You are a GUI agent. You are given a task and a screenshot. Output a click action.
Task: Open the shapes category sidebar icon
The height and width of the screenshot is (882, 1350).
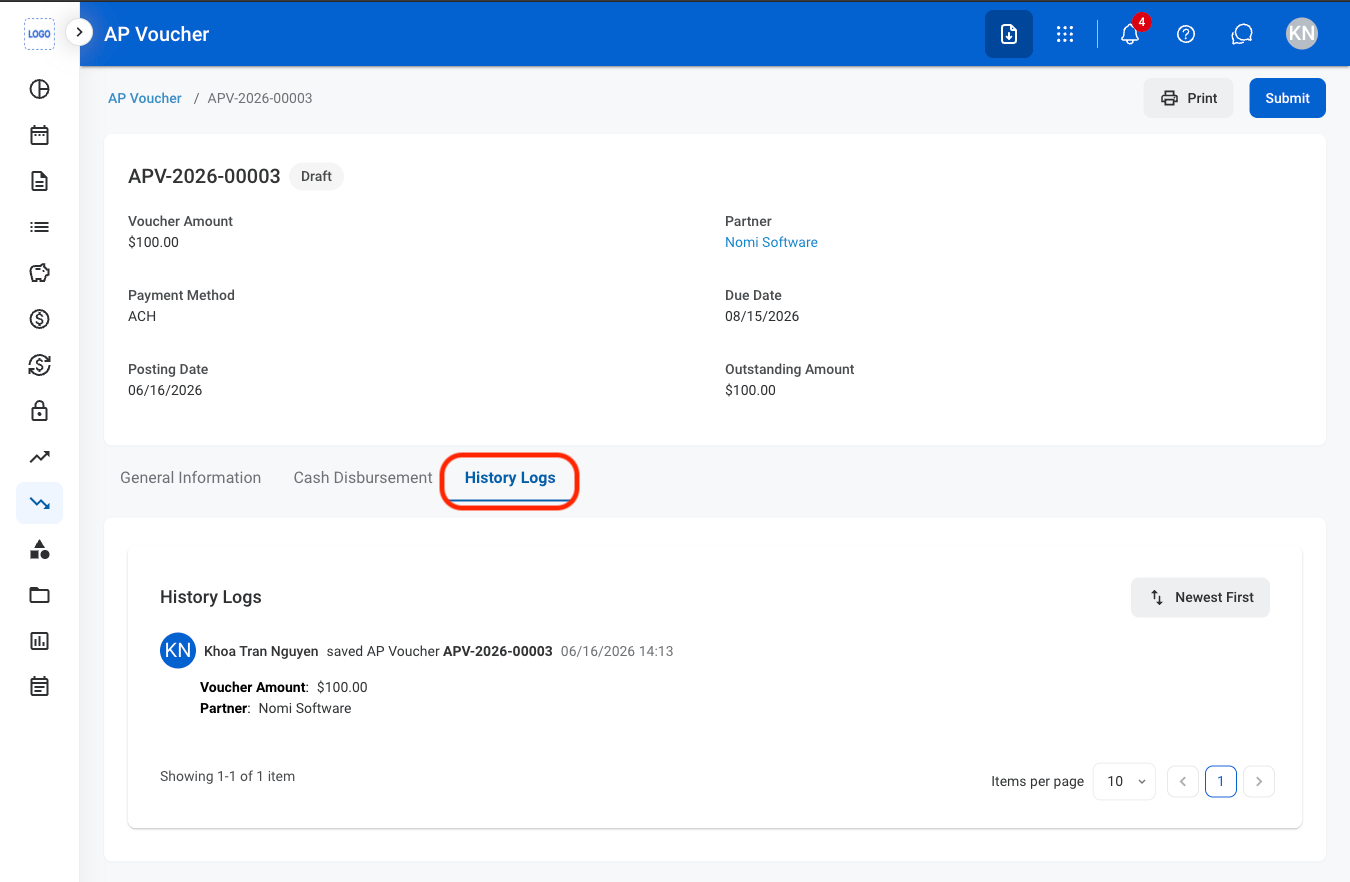[39, 549]
